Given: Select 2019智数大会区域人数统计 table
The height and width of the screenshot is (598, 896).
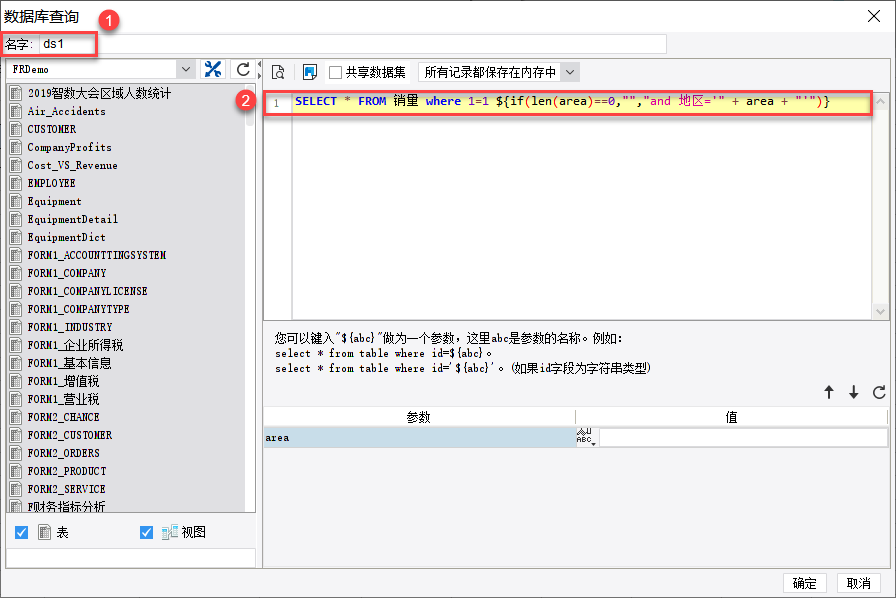Looking at the screenshot, I should (x=99, y=93).
